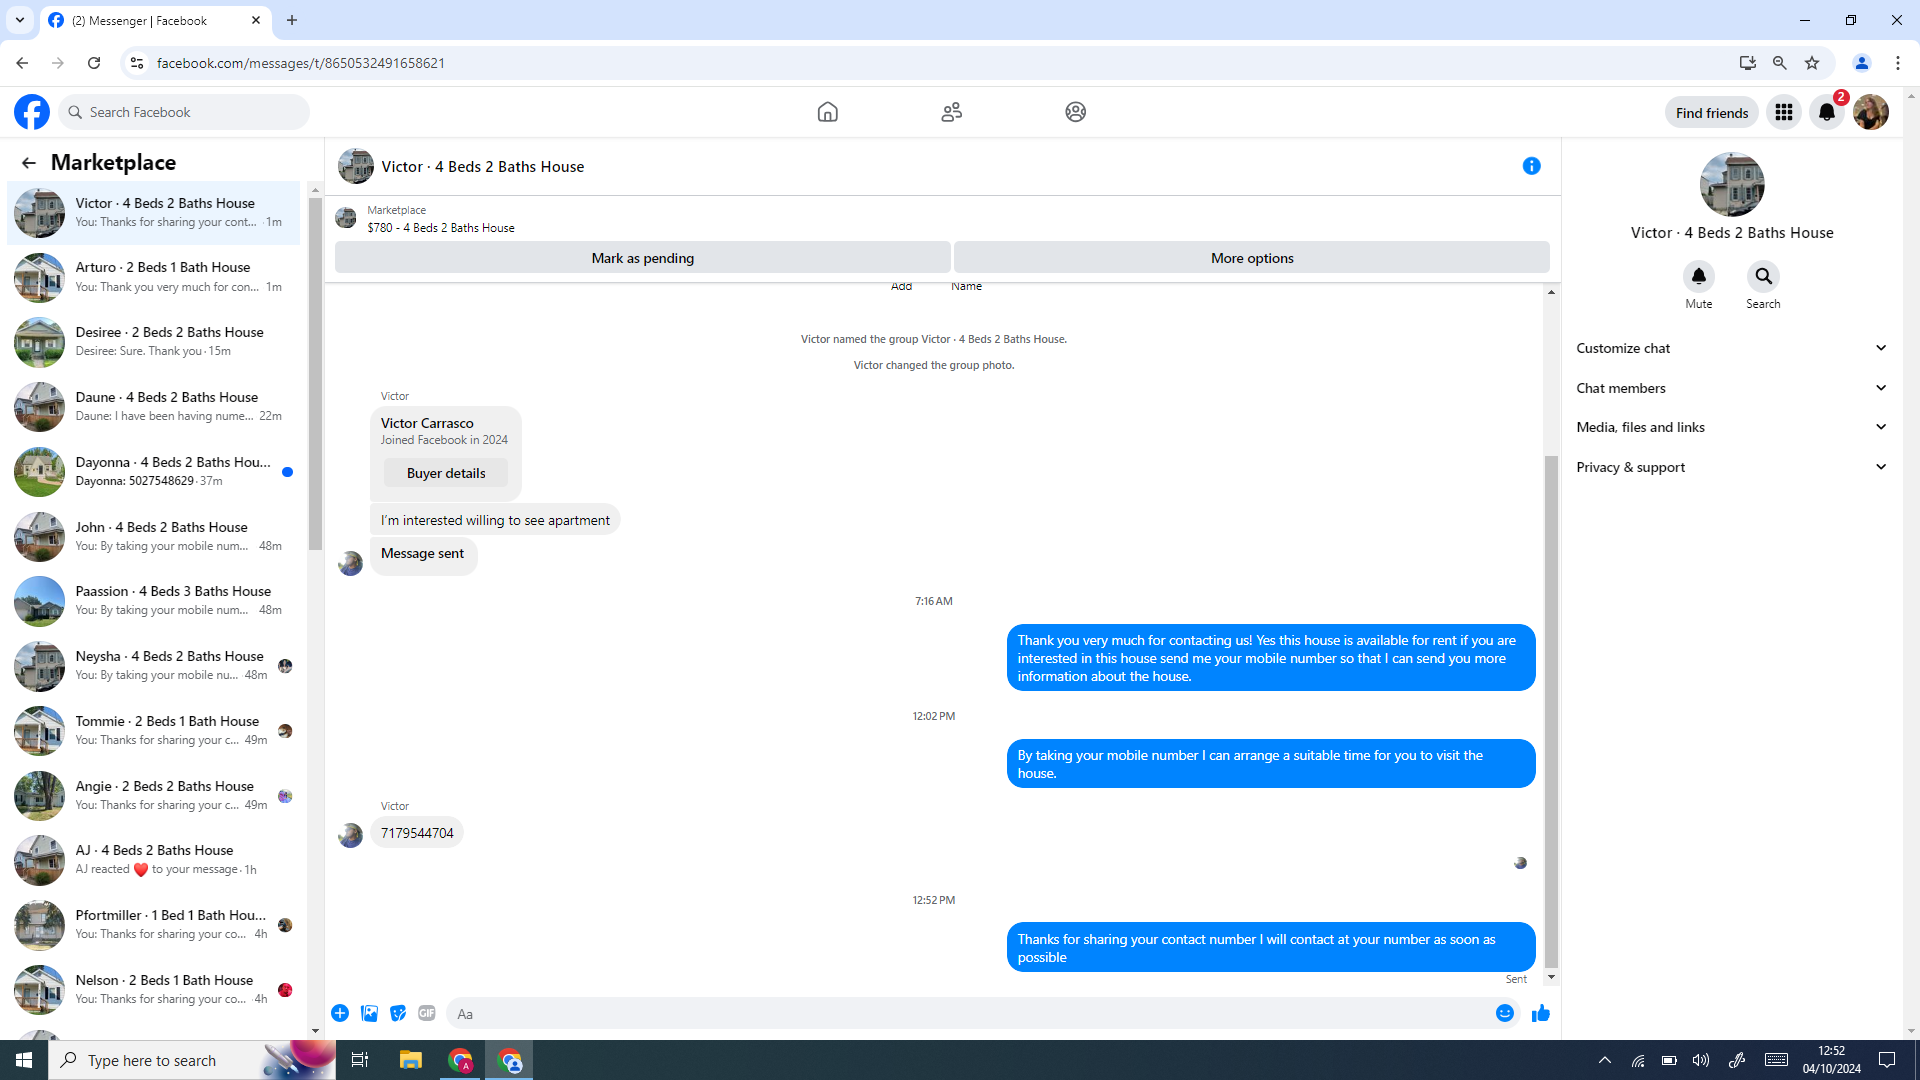The height and width of the screenshot is (1080, 1920).
Task: Open Facebook home via logo
Action: click(x=32, y=112)
